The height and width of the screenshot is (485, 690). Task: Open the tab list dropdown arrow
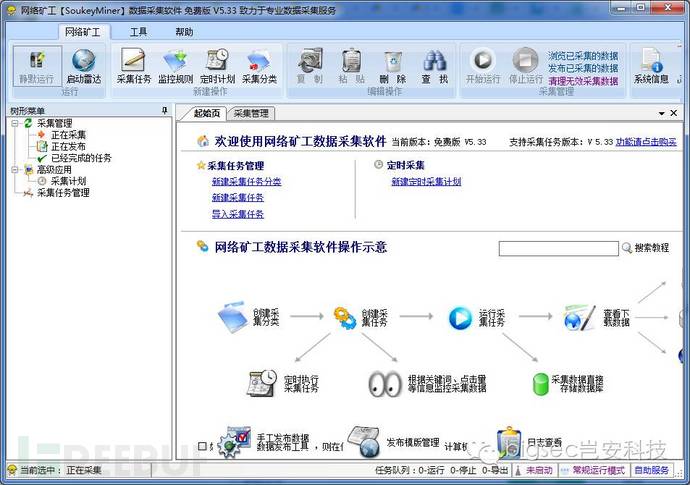pos(661,114)
